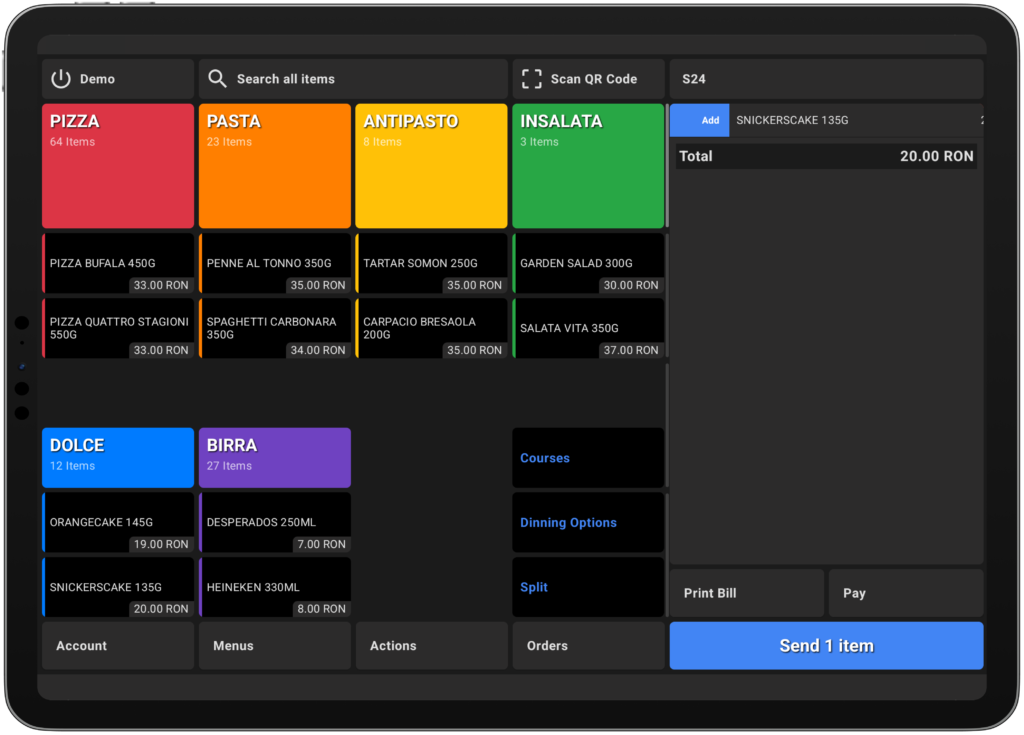Open the PASTA category tile
Image resolution: width=1024 pixels, height=735 pixels.
point(275,166)
